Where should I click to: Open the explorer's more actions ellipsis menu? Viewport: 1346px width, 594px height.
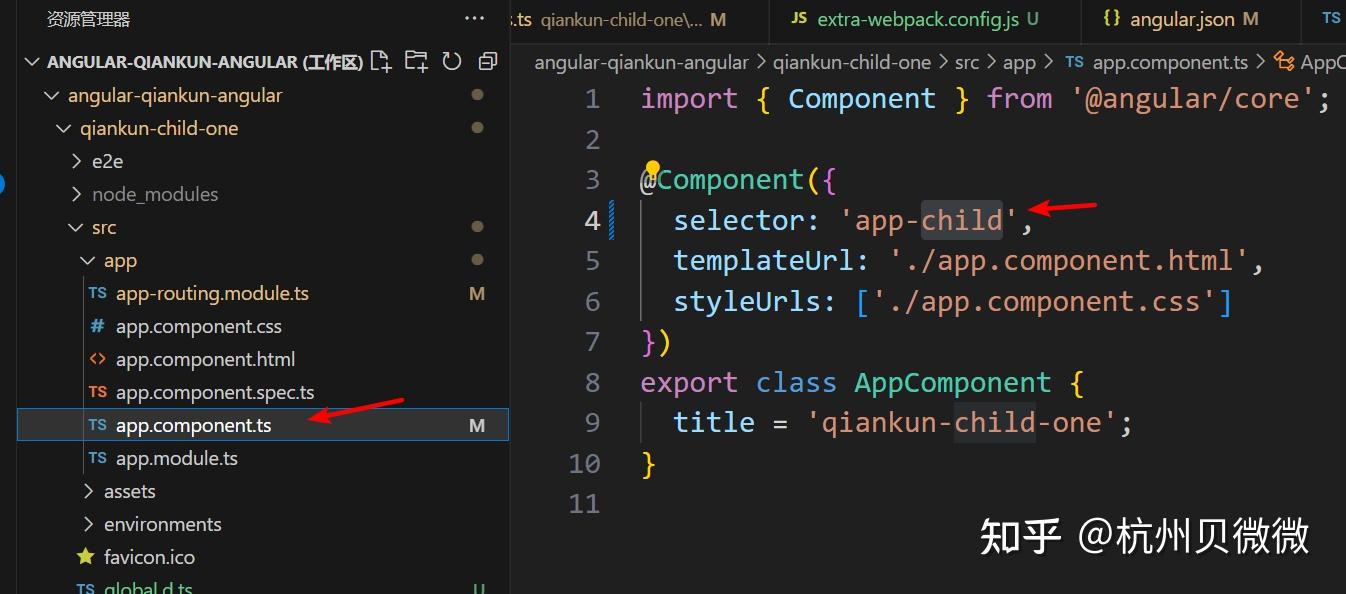click(474, 19)
